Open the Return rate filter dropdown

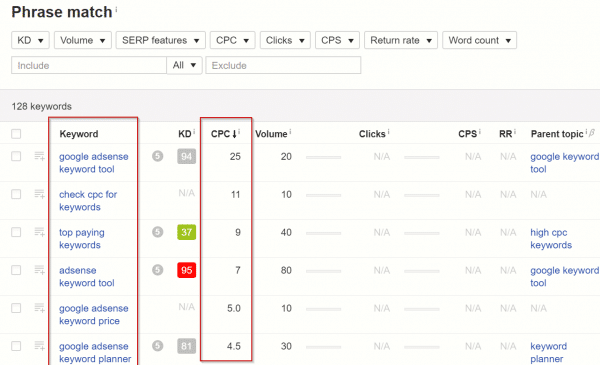[401, 40]
